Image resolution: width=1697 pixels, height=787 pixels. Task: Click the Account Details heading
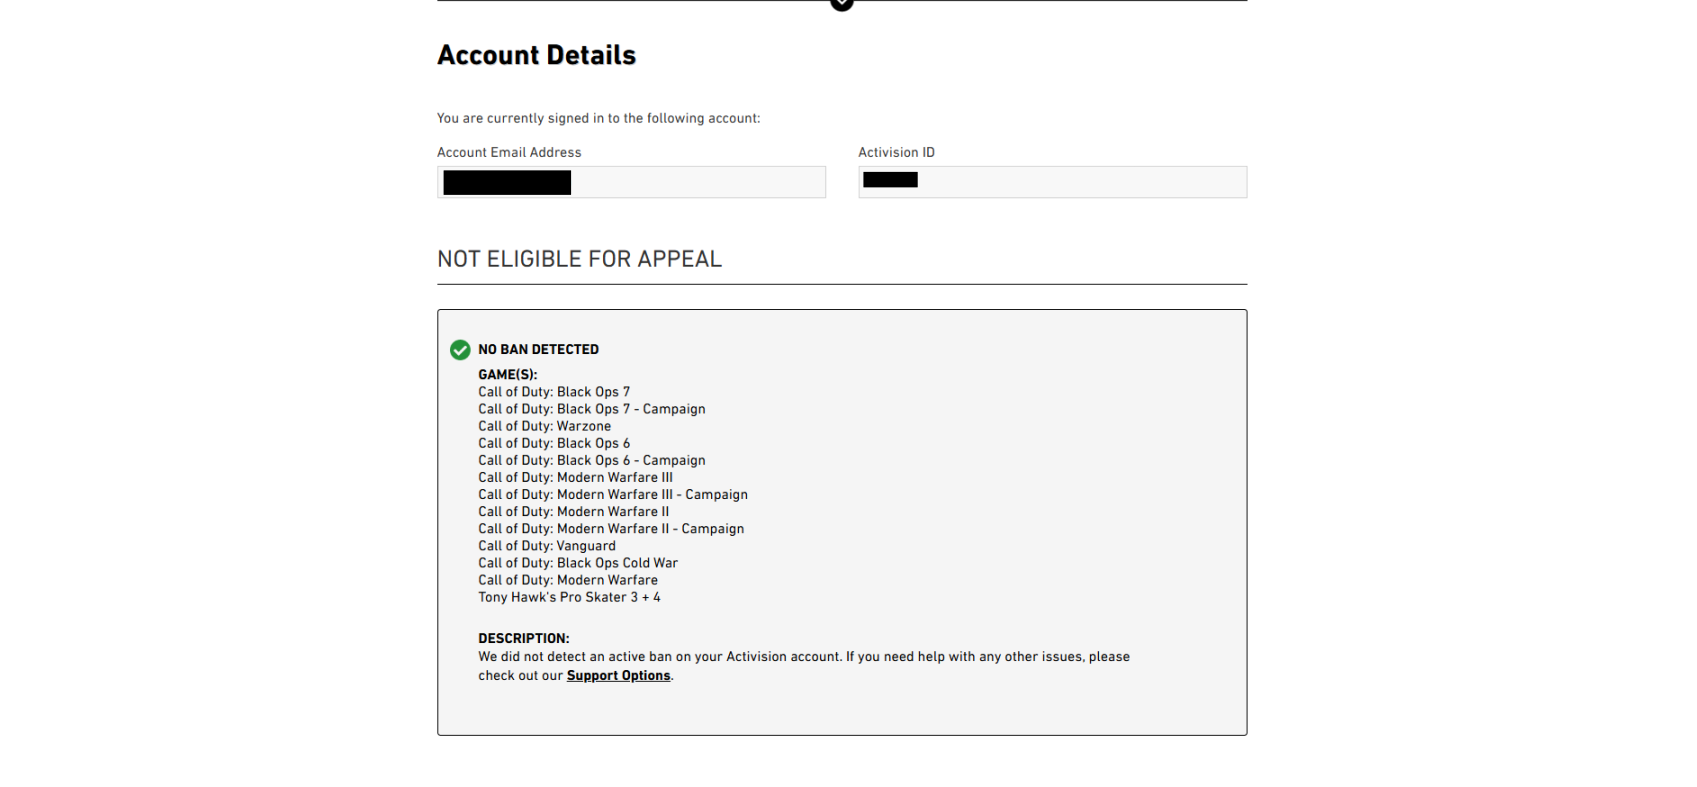(537, 55)
